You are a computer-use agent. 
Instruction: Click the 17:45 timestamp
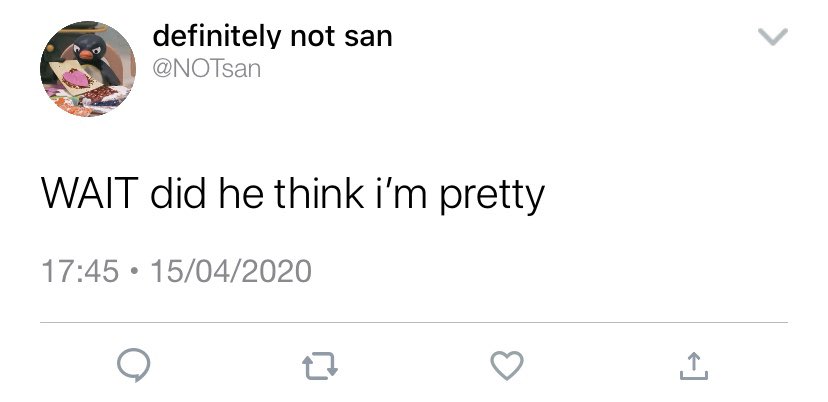click(x=80, y=271)
